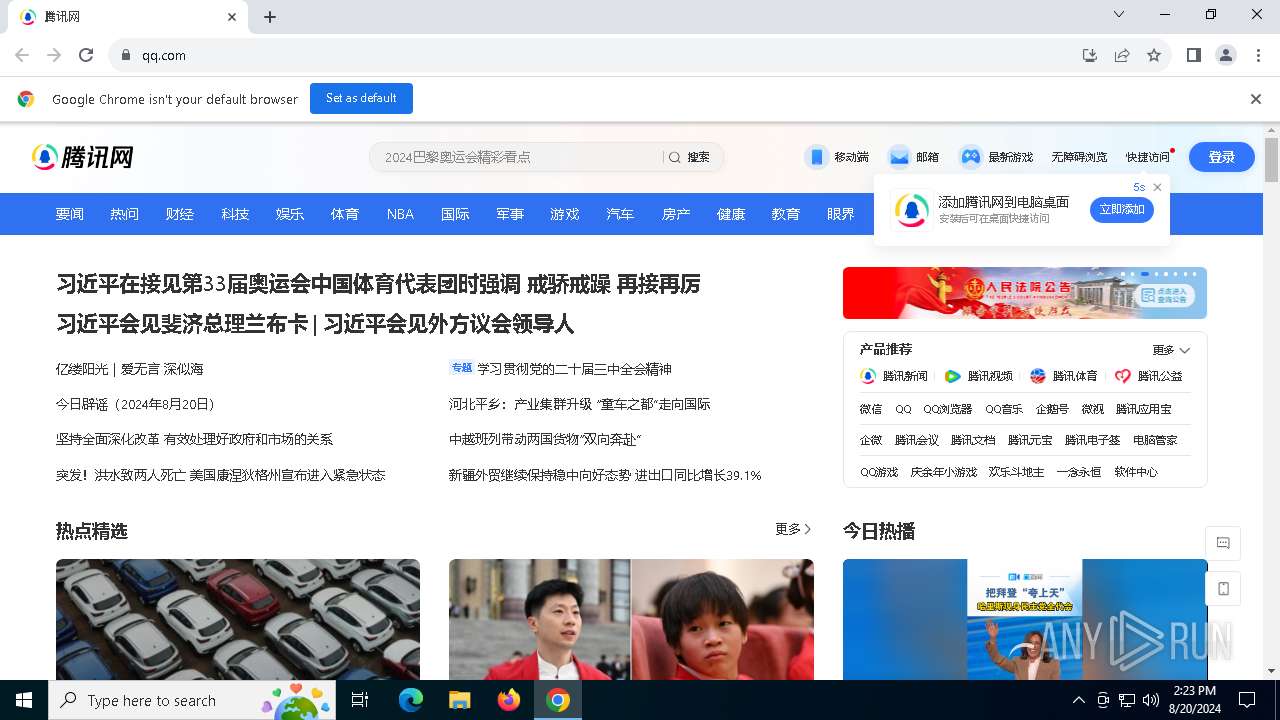Open the Chrome side panel icon
This screenshot has width=1280, height=720.
pyautogui.click(x=1193, y=55)
